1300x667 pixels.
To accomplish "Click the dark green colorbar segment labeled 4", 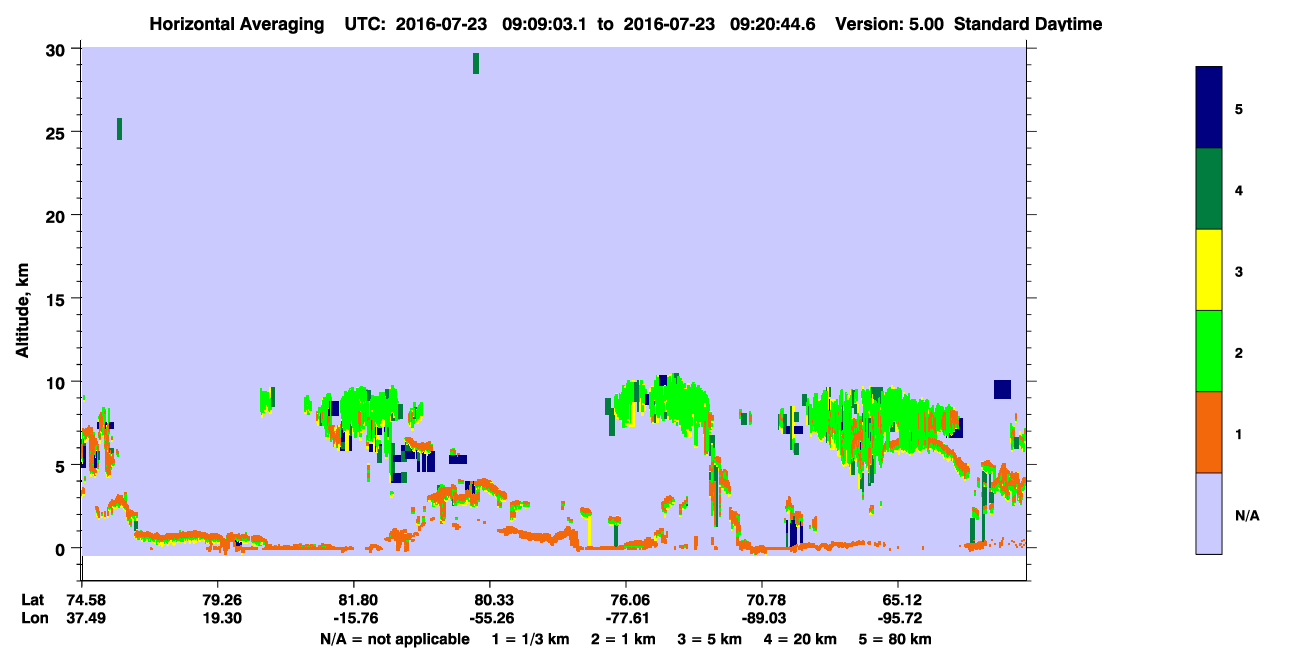I will coord(1209,189).
